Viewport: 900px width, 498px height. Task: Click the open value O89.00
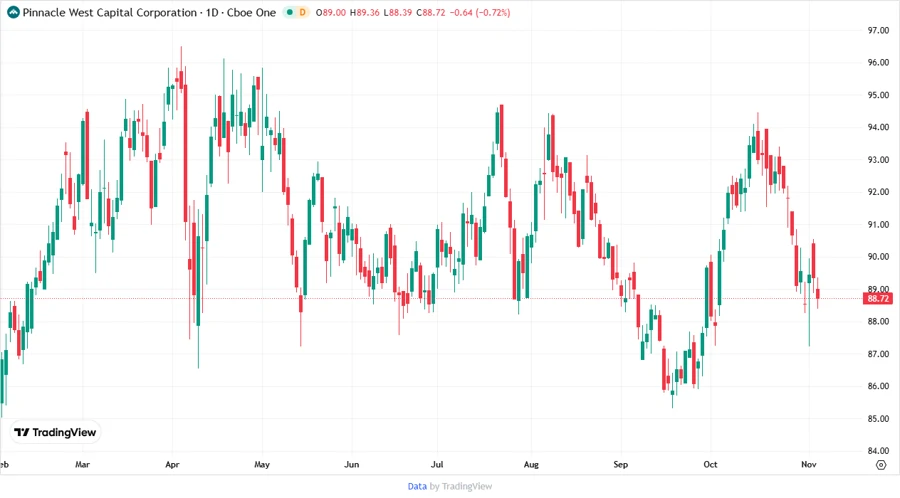[331, 12]
